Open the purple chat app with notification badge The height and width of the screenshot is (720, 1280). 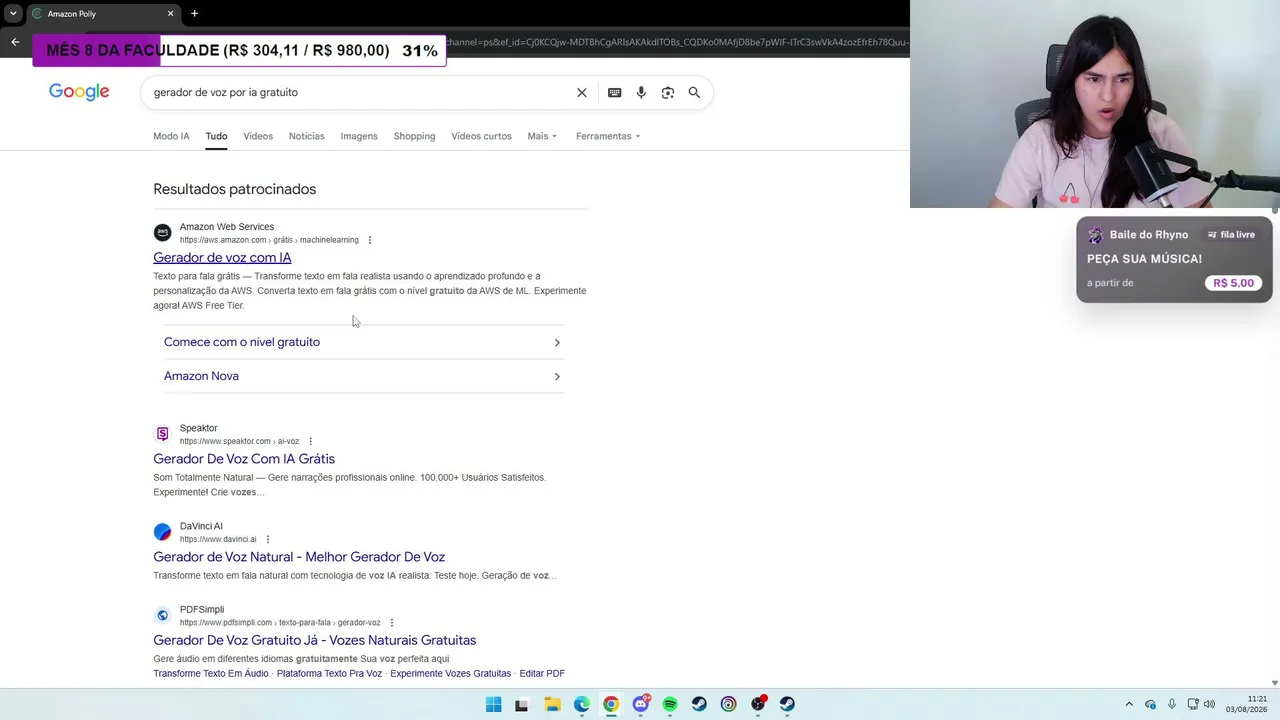tap(641, 704)
